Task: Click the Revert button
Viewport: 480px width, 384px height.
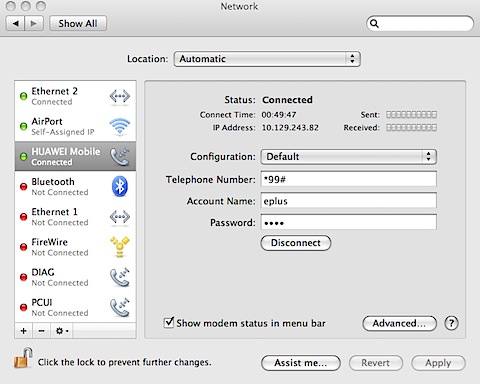Action: (376, 363)
